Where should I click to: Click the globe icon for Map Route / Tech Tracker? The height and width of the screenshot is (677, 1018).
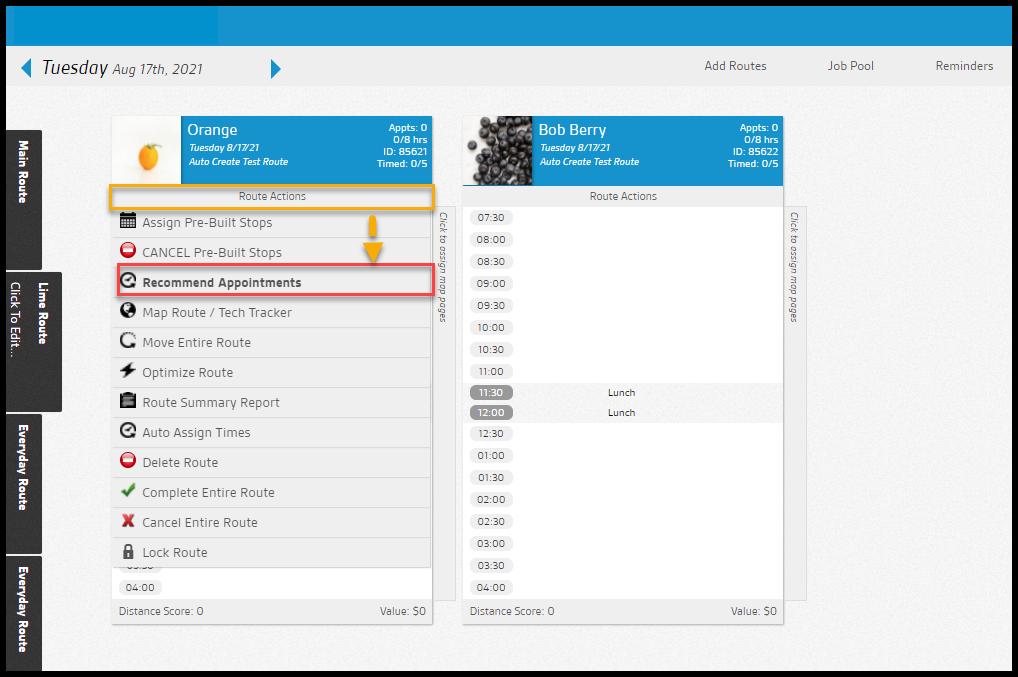click(x=127, y=311)
